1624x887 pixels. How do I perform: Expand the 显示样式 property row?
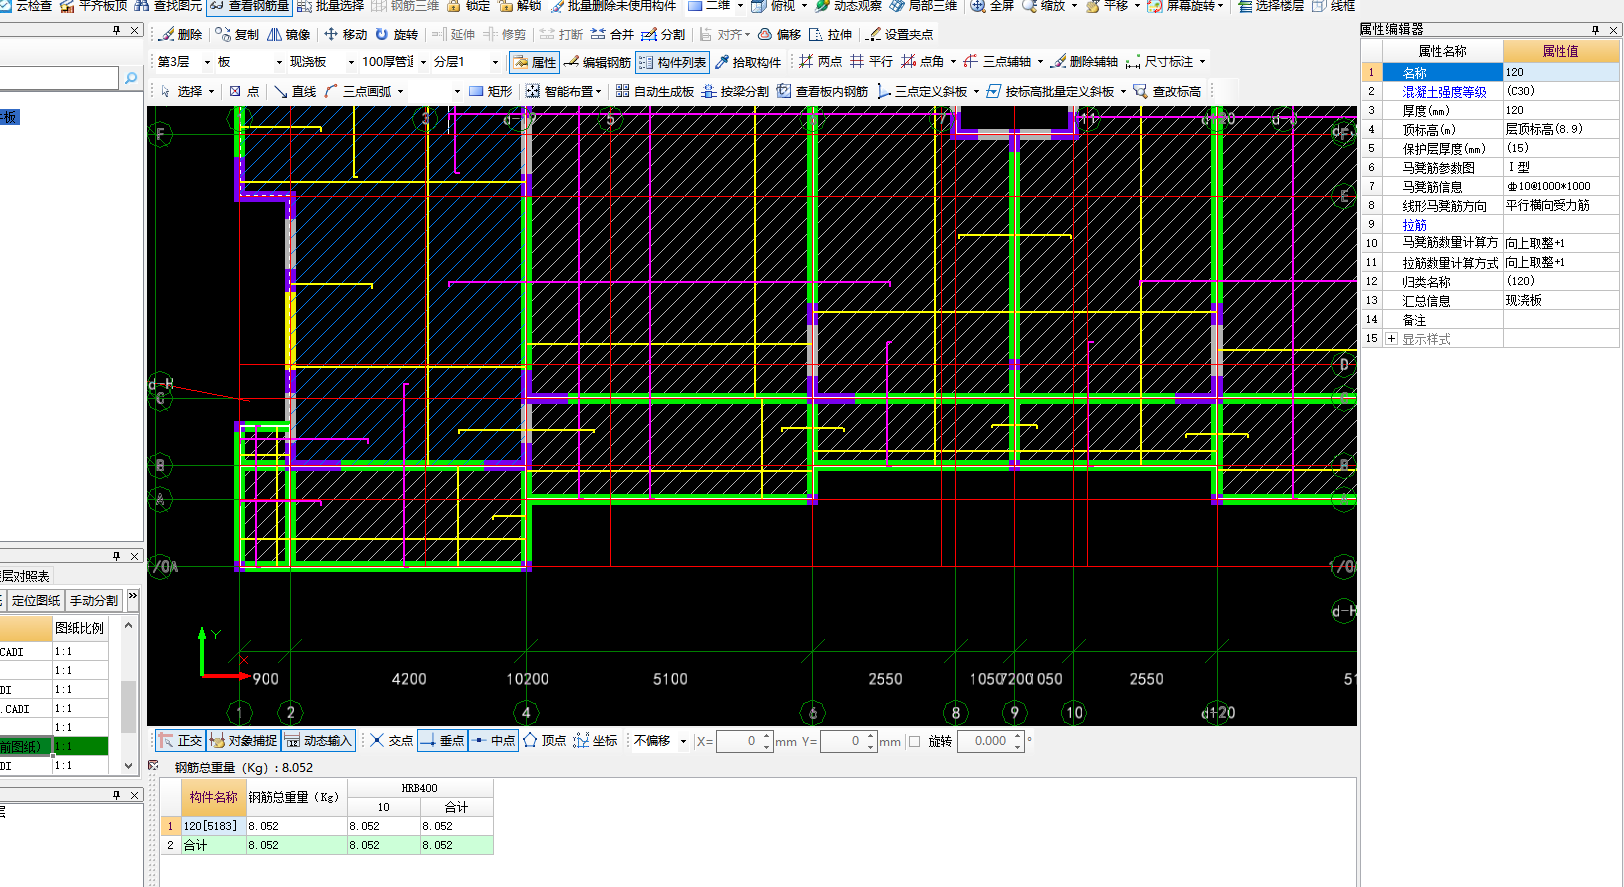(x=1391, y=339)
